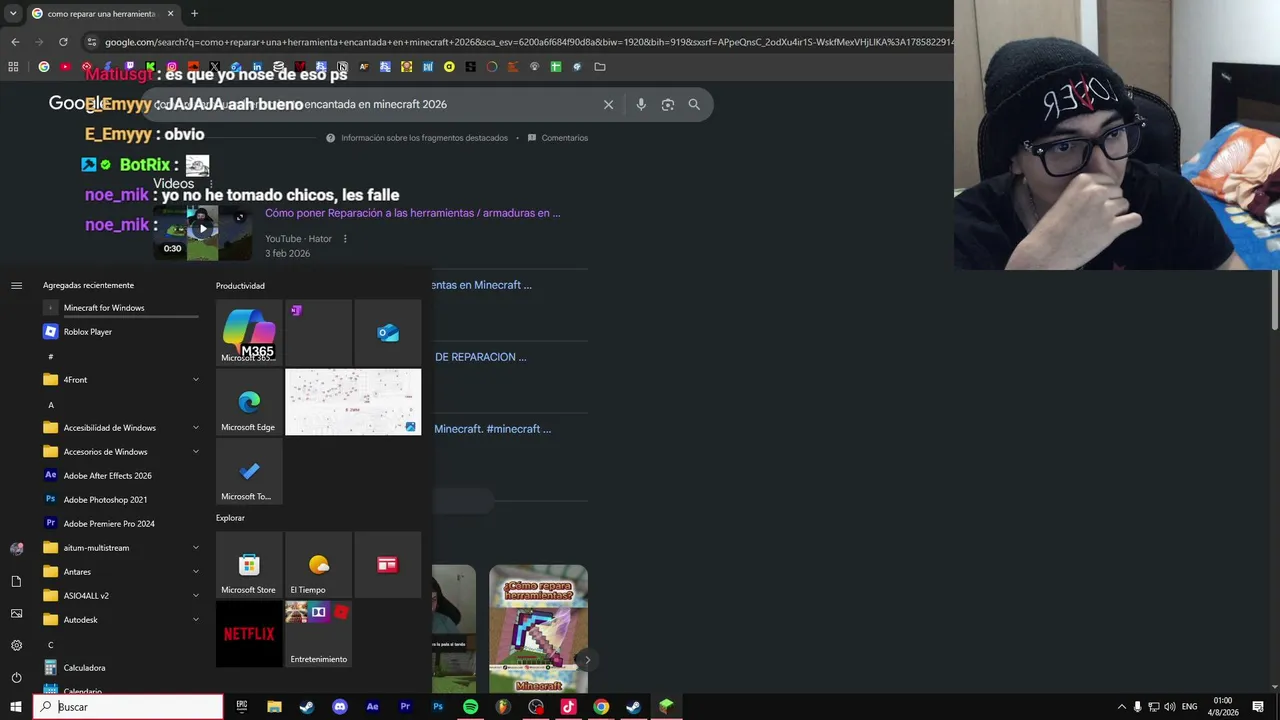Select the 'como reparar una herramienta' tab
Image resolution: width=1280 pixels, height=720 pixels.
pyautogui.click(x=102, y=14)
